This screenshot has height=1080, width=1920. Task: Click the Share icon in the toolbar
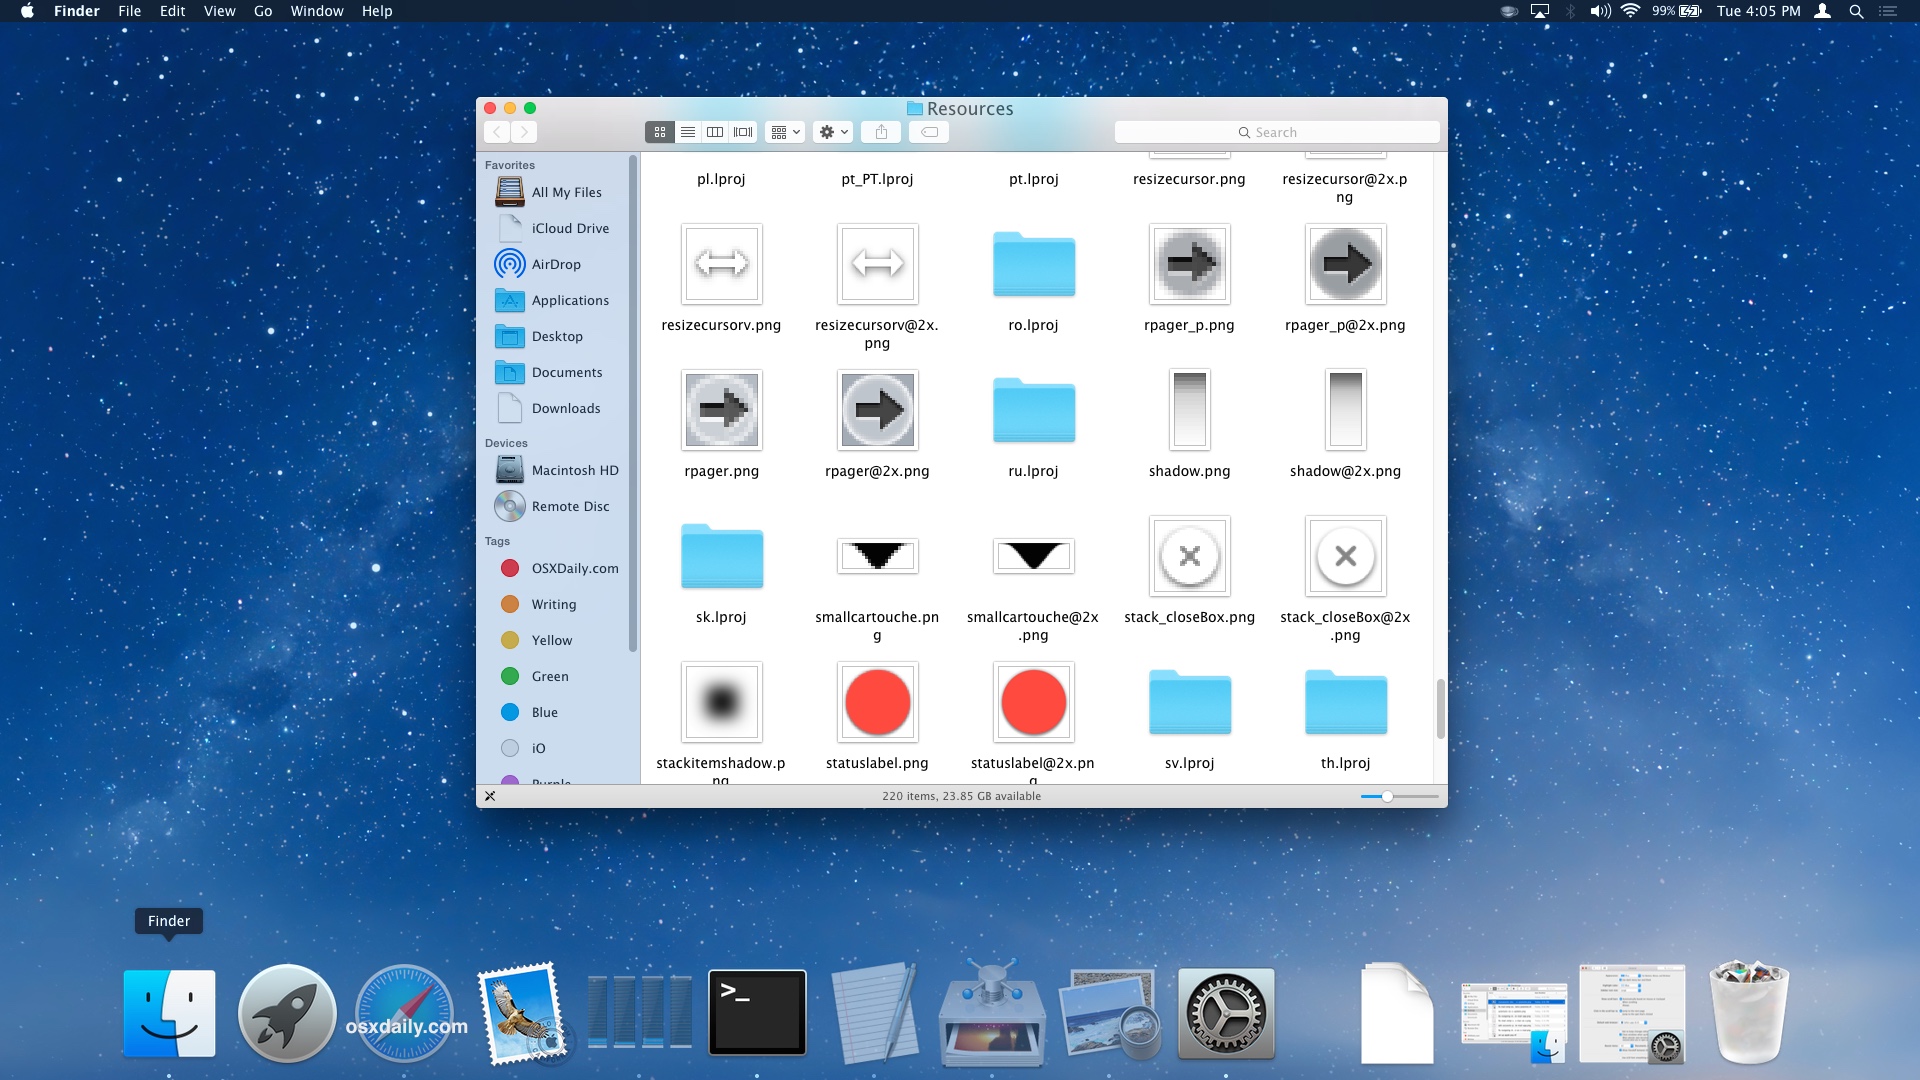pos(881,131)
